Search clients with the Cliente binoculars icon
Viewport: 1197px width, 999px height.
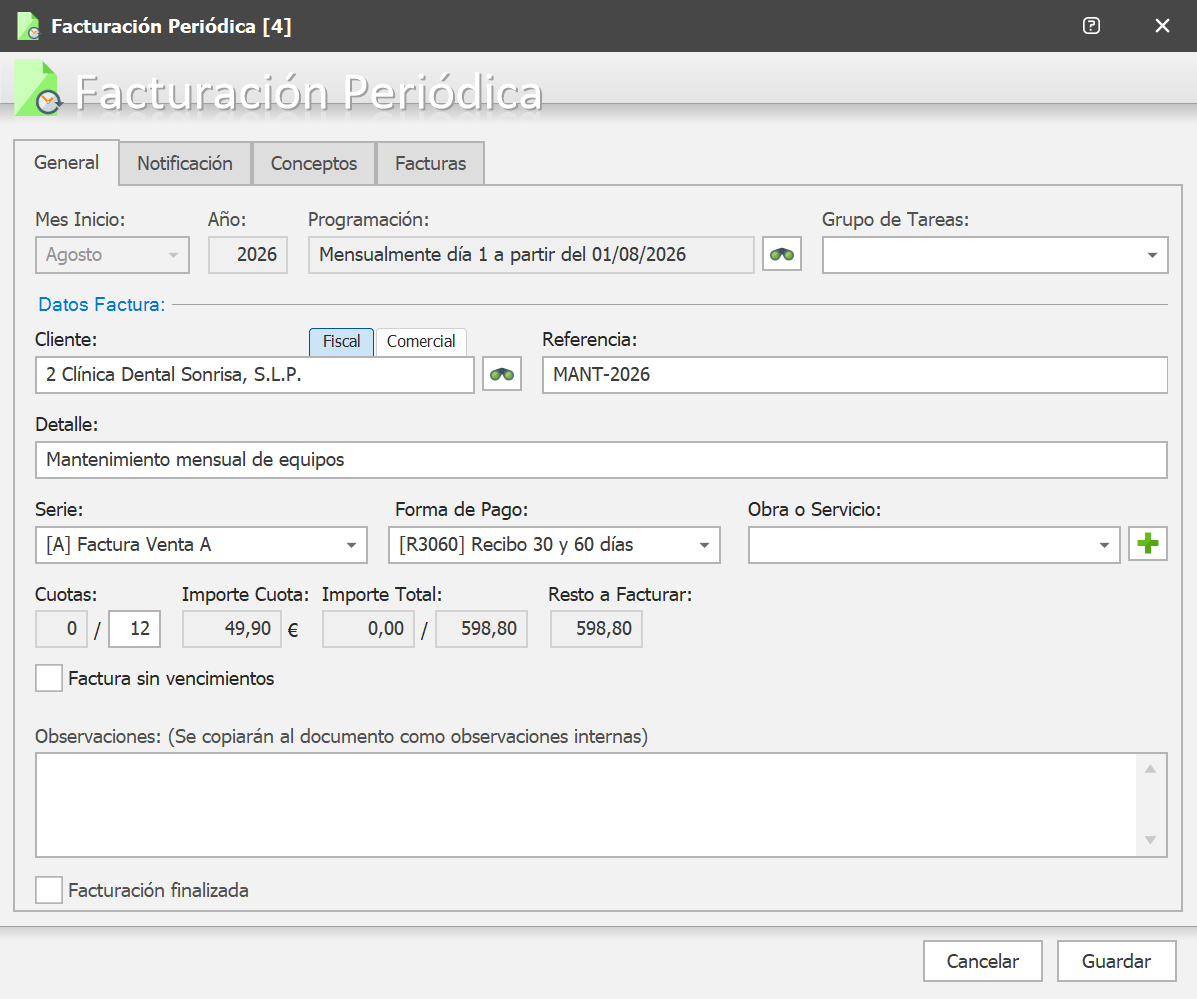click(x=502, y=374)
